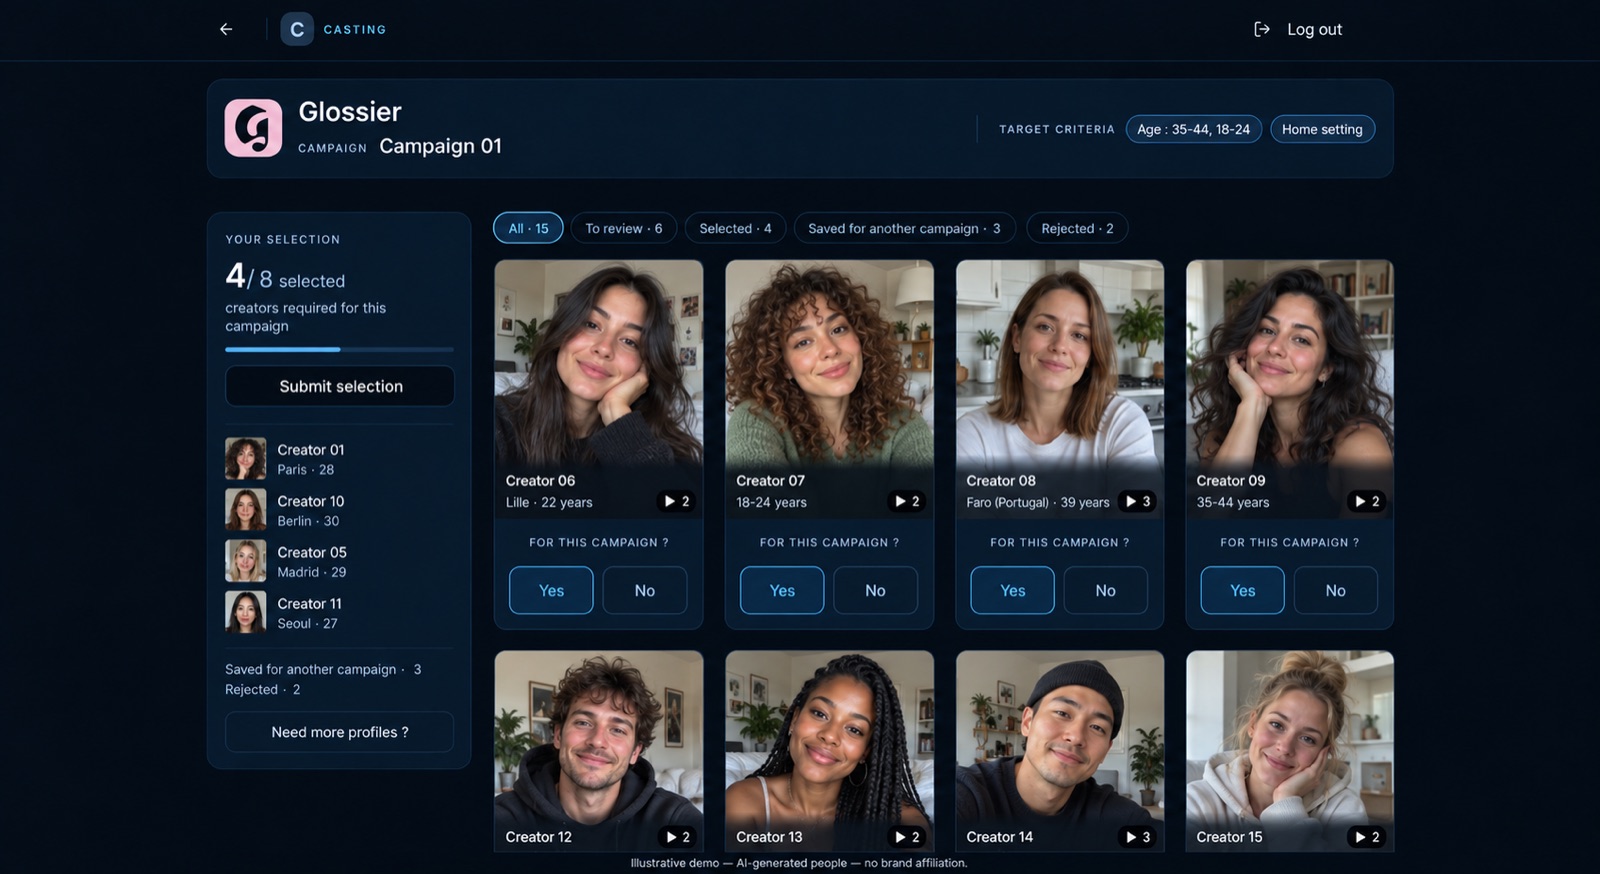Viewport: 1600px width, 874px height.
Task: Play Creator 13's video clips
Action: coord(907,837)
